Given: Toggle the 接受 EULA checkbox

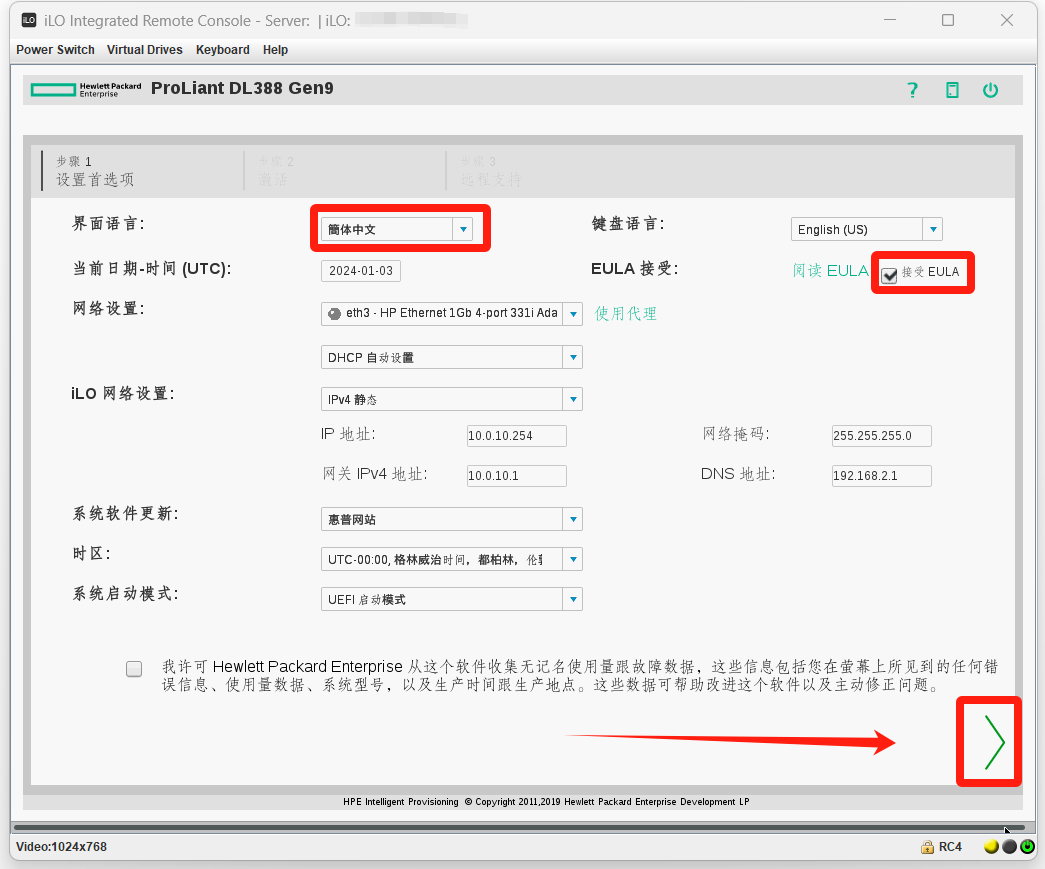Looking at the screenshot, I should [889, 274].
